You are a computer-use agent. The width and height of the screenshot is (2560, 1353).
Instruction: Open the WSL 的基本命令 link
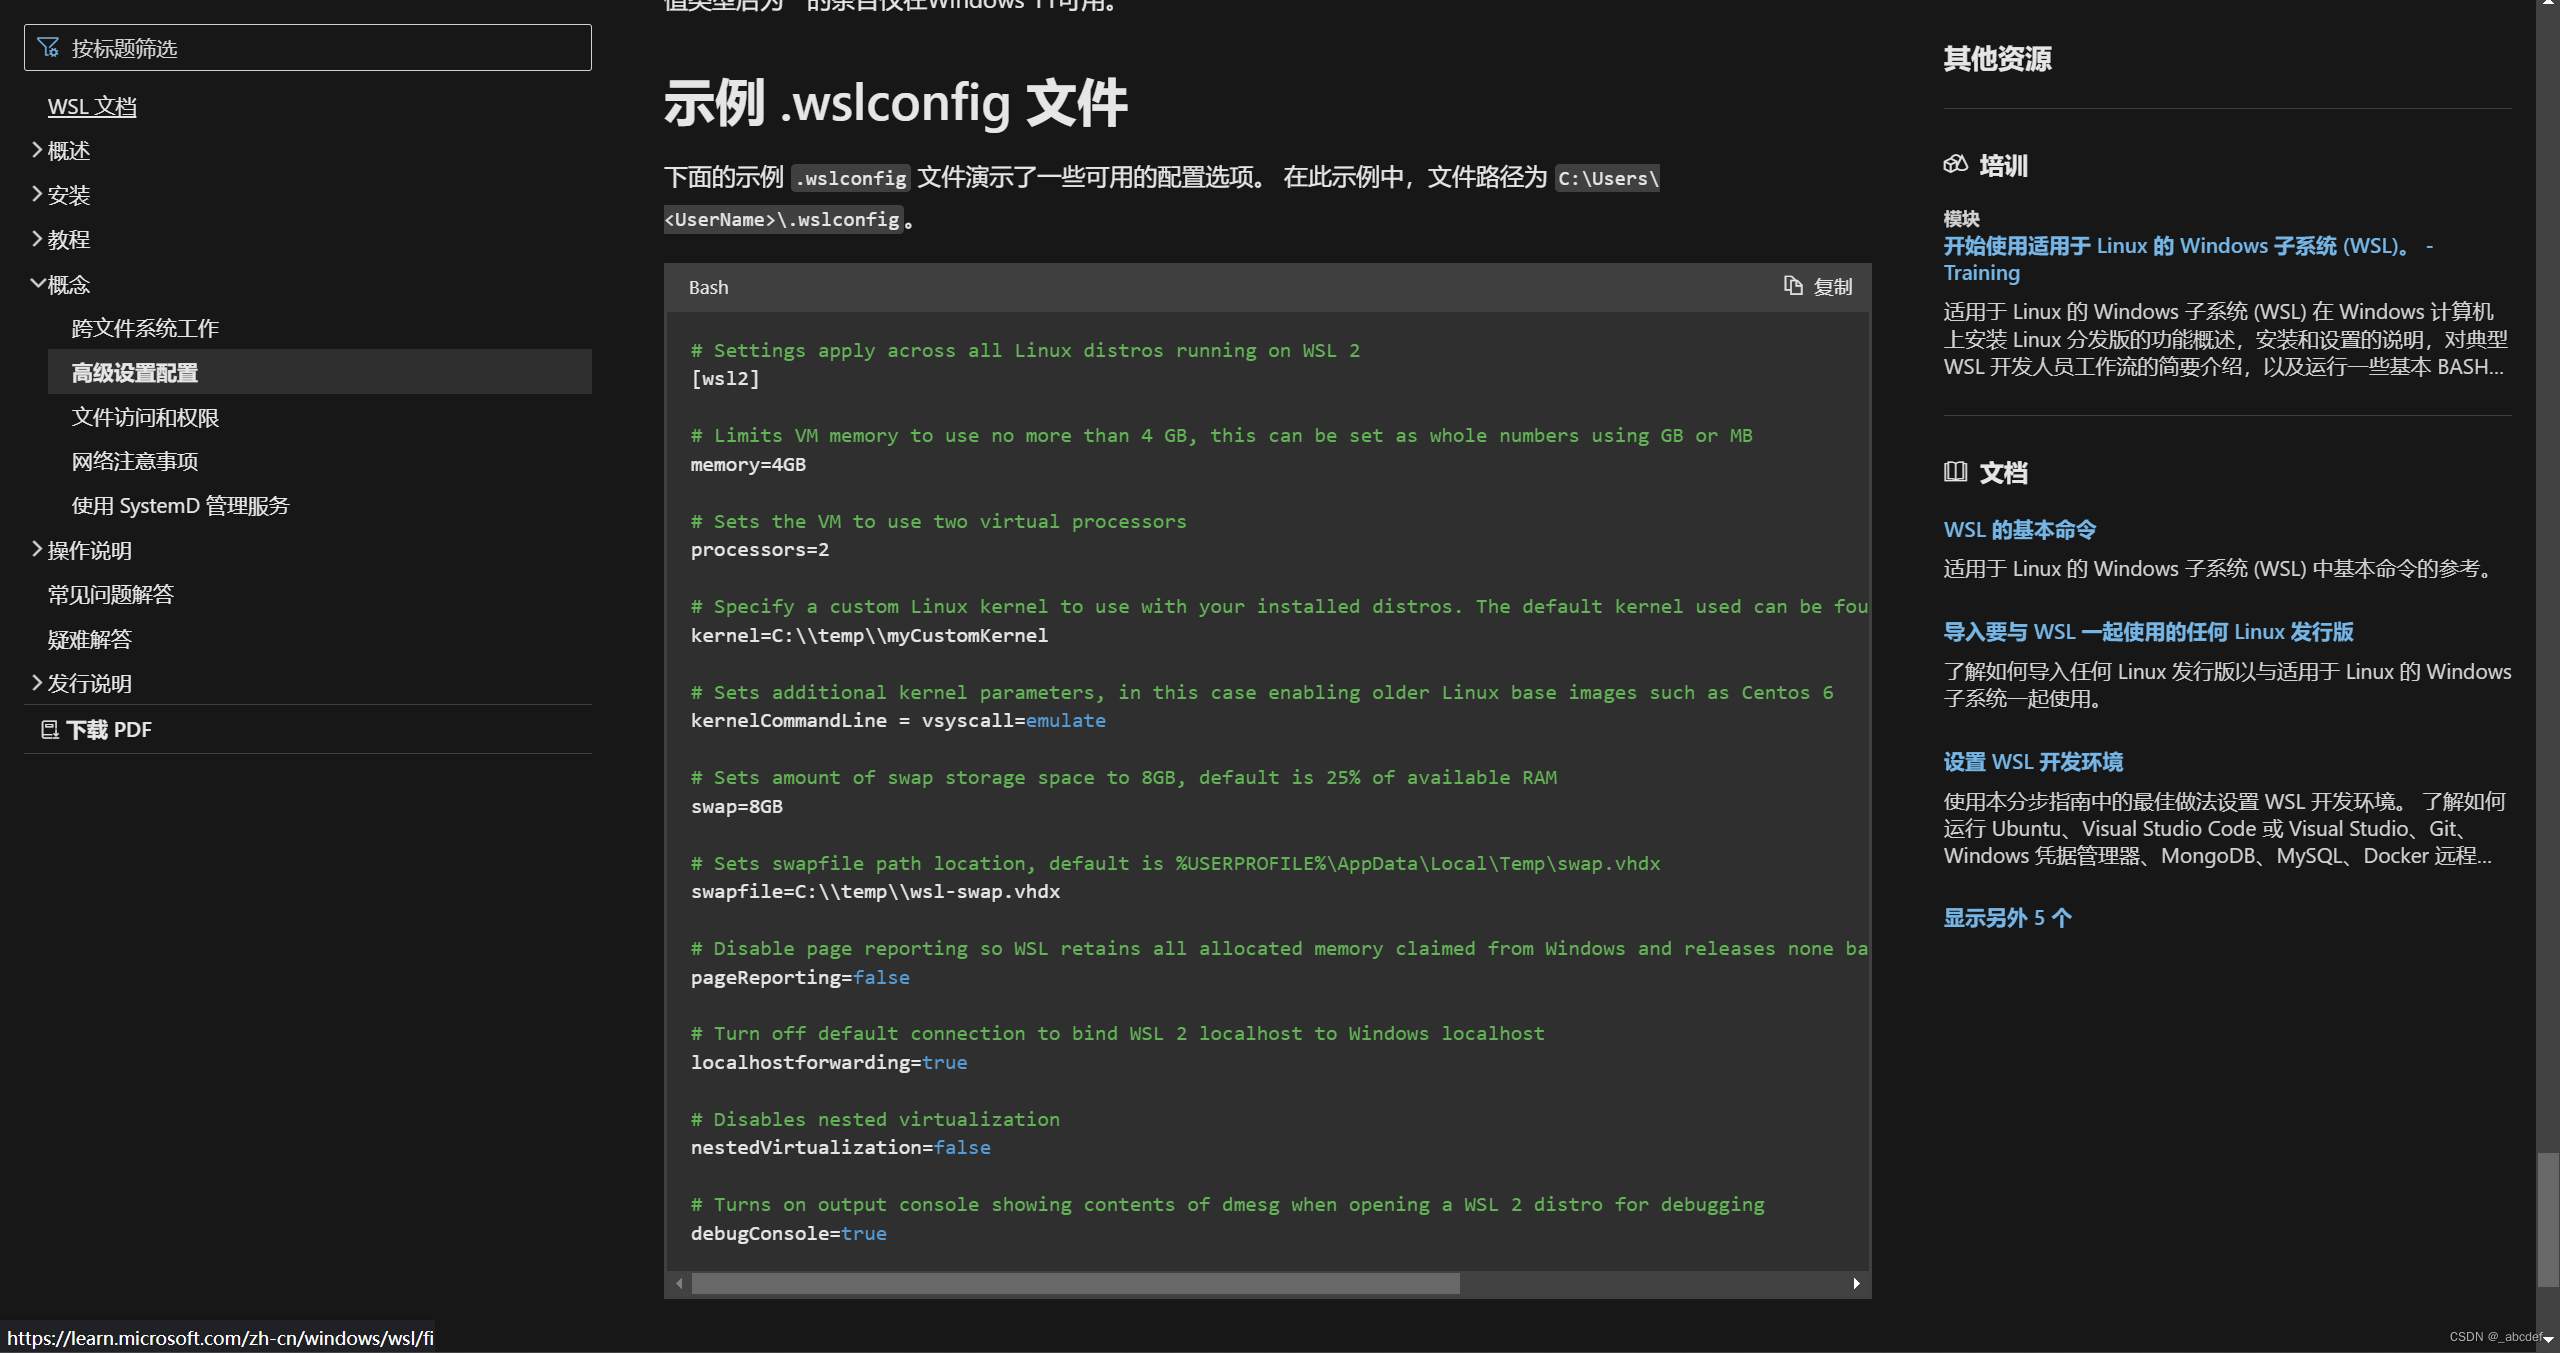[2017, 529]
